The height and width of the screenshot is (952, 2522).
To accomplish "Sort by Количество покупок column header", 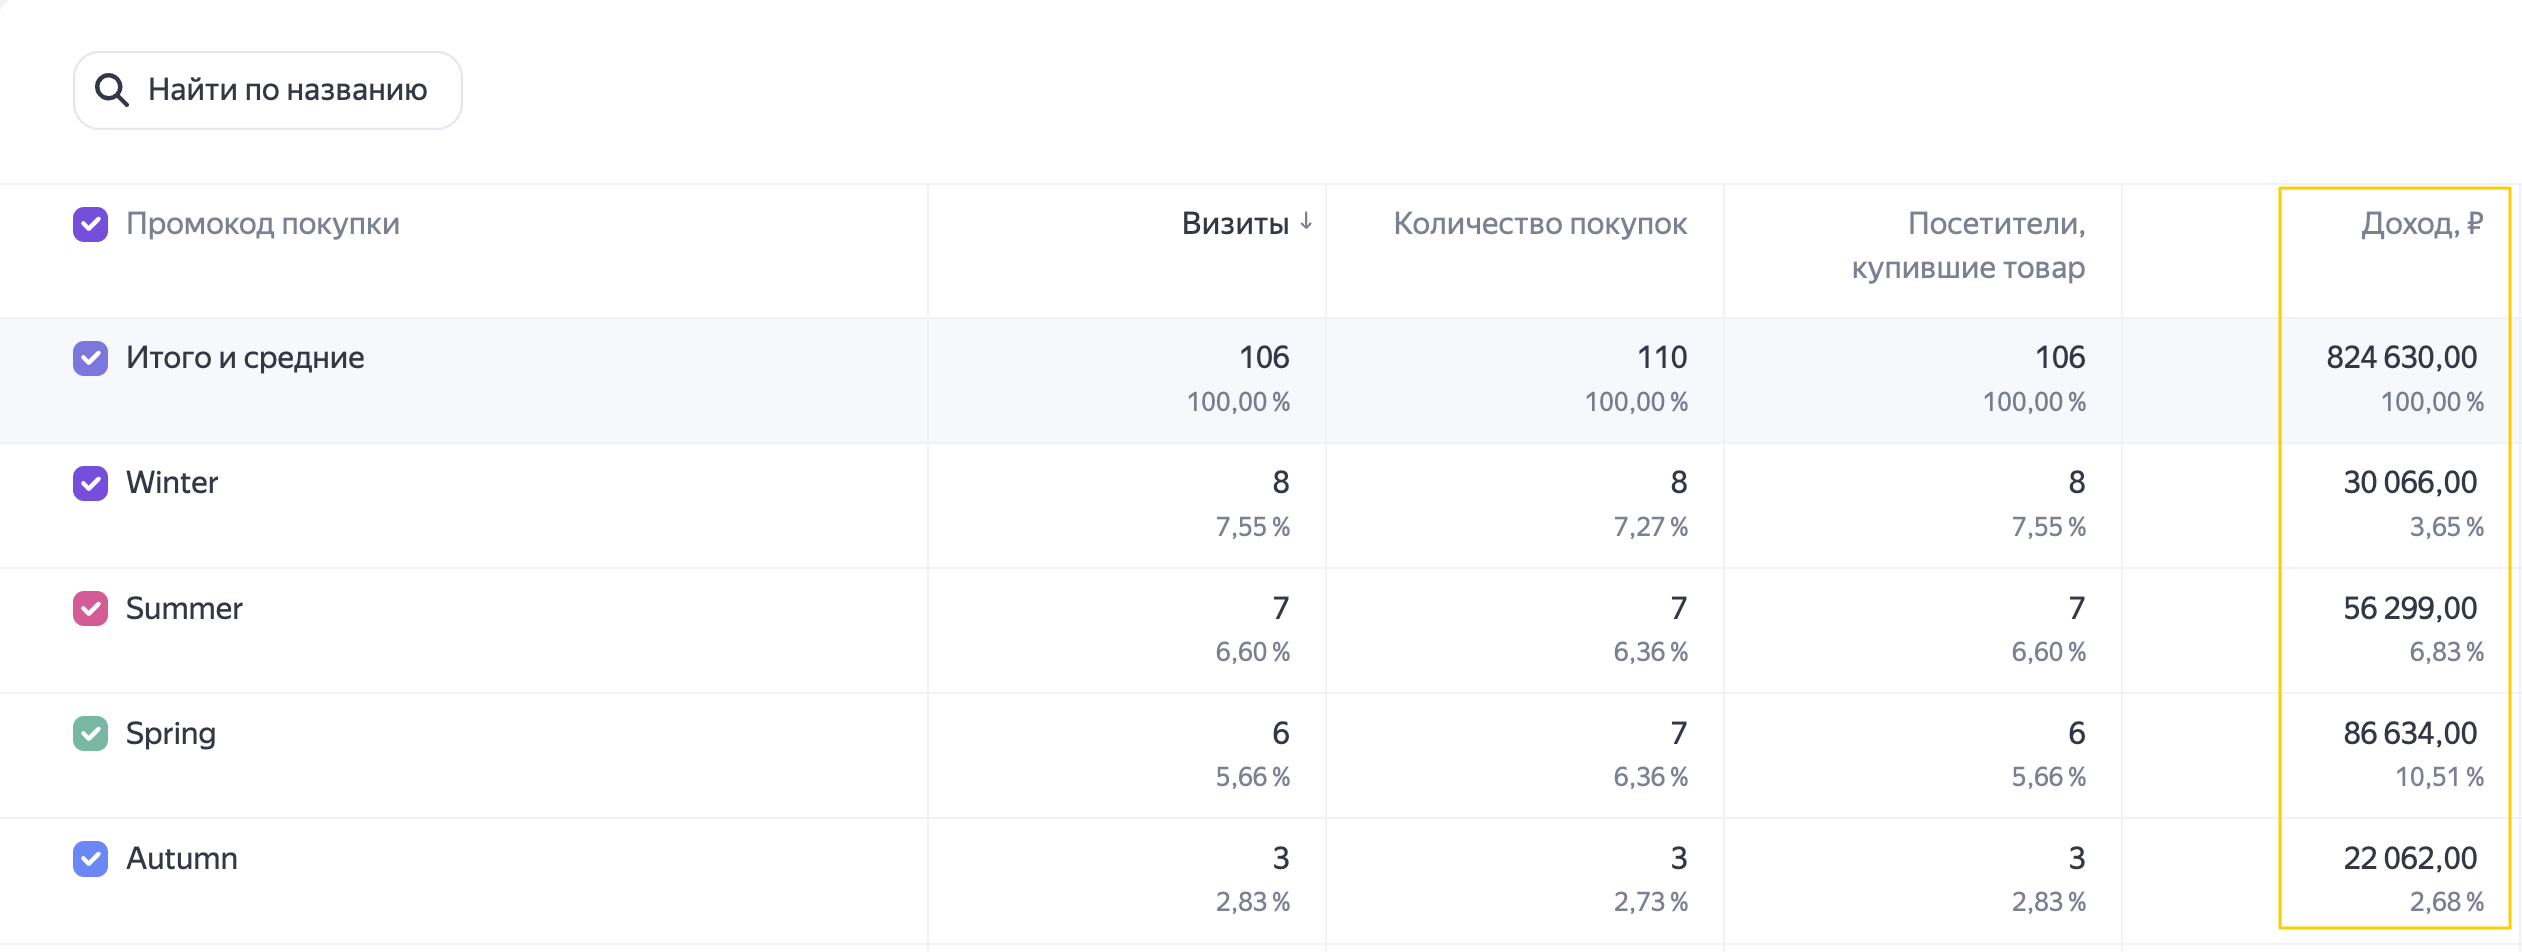I will tap(1540, 223).
